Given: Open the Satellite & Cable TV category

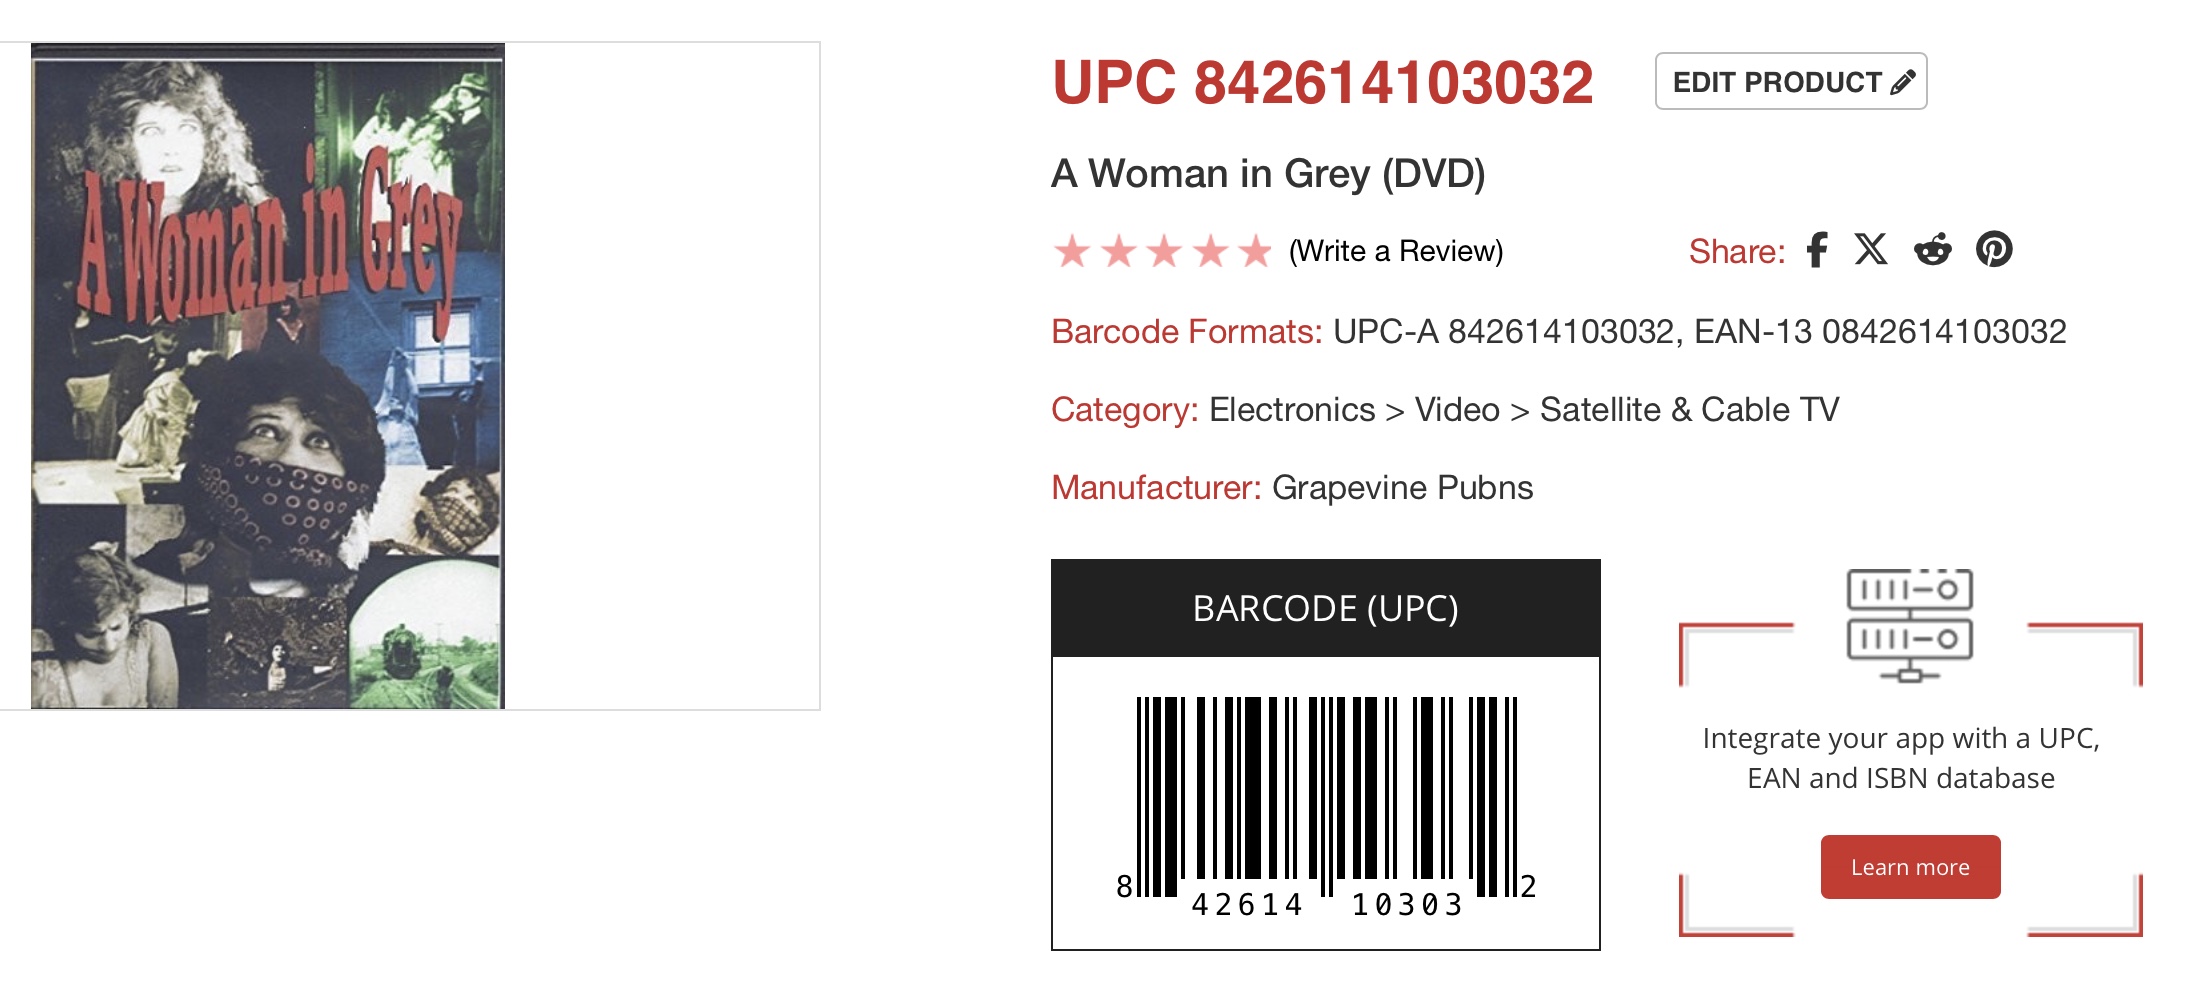Looking at the screenshot, I should pos(1689,410).
